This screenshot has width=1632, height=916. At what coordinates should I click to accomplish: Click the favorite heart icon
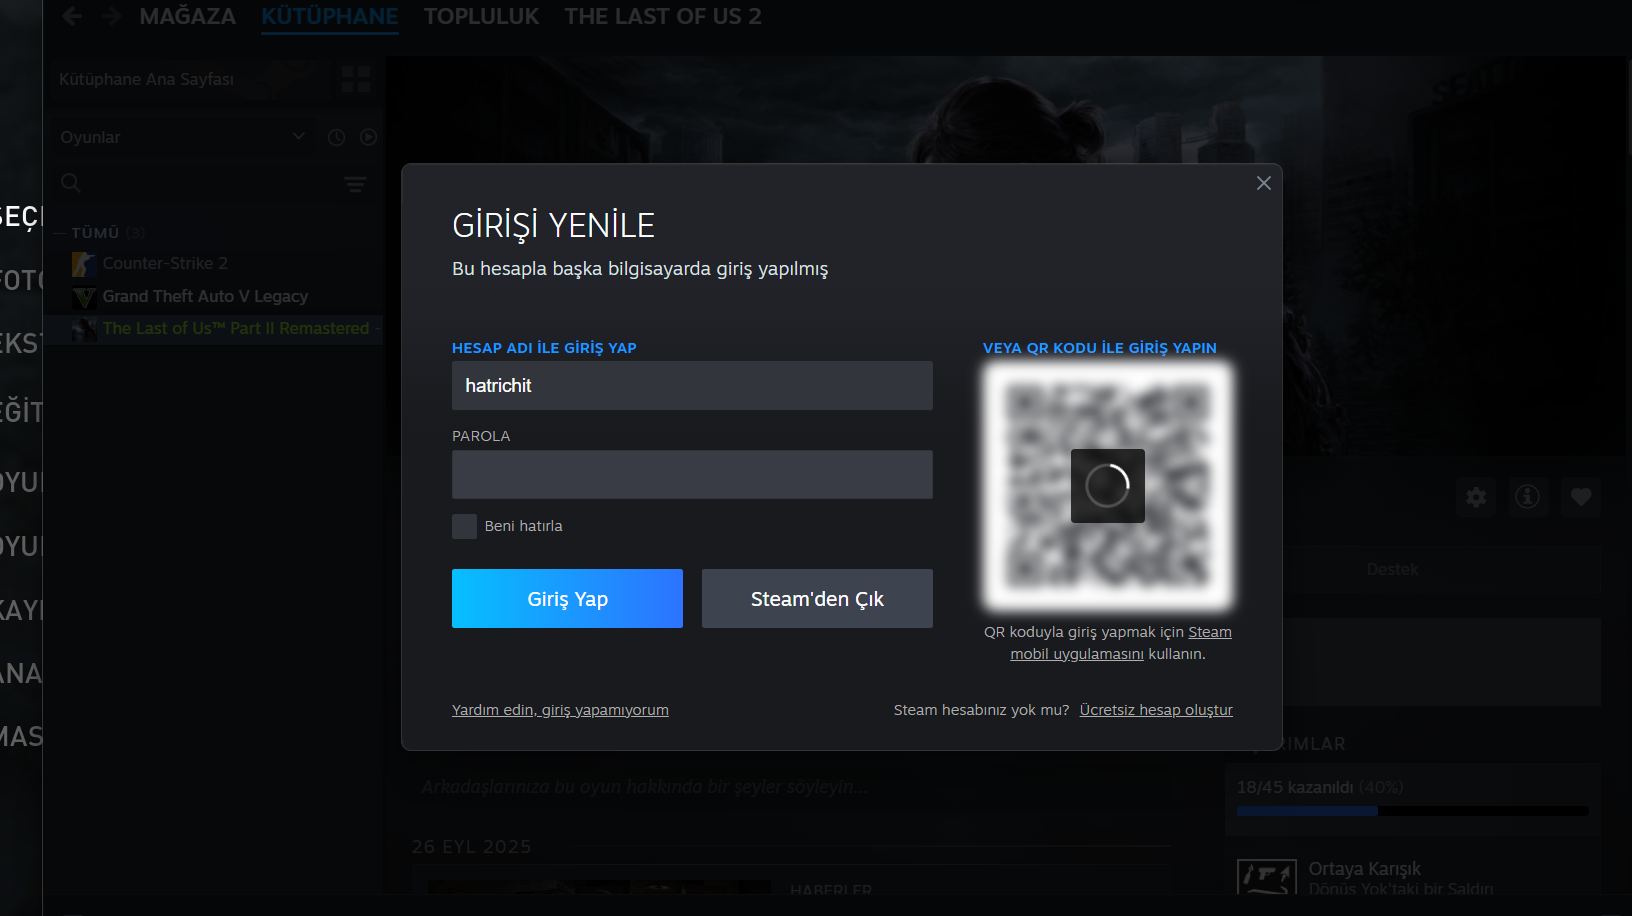(1580, 497)
